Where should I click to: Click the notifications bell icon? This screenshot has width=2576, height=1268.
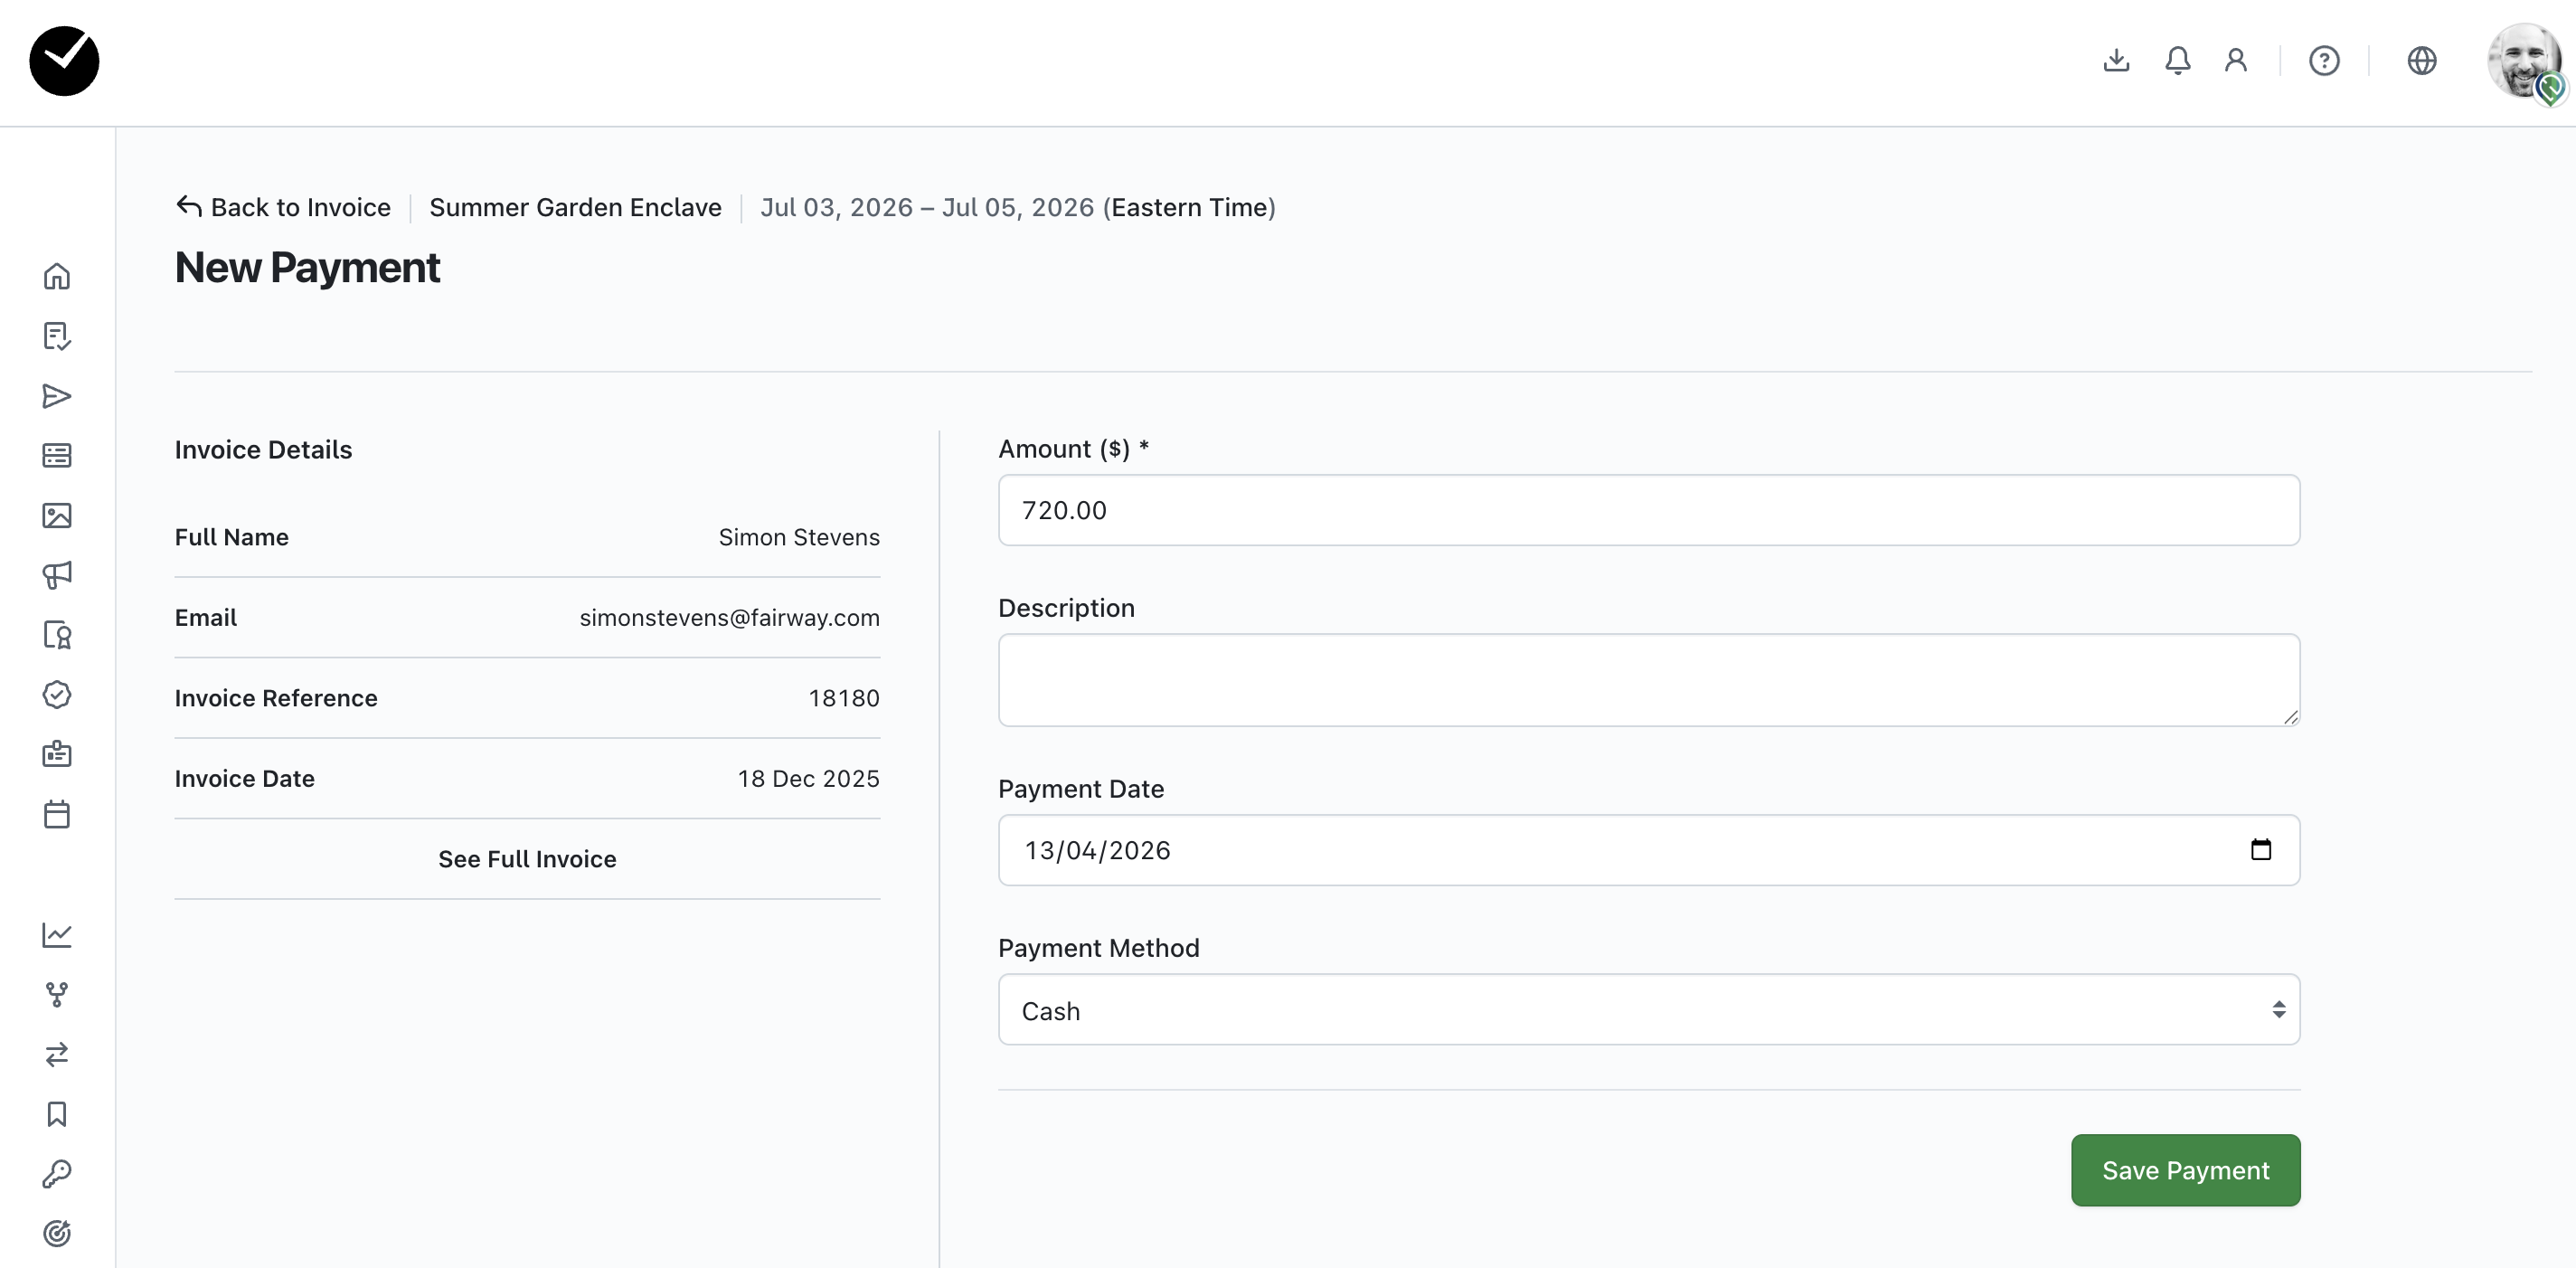tap(2177, 61)
